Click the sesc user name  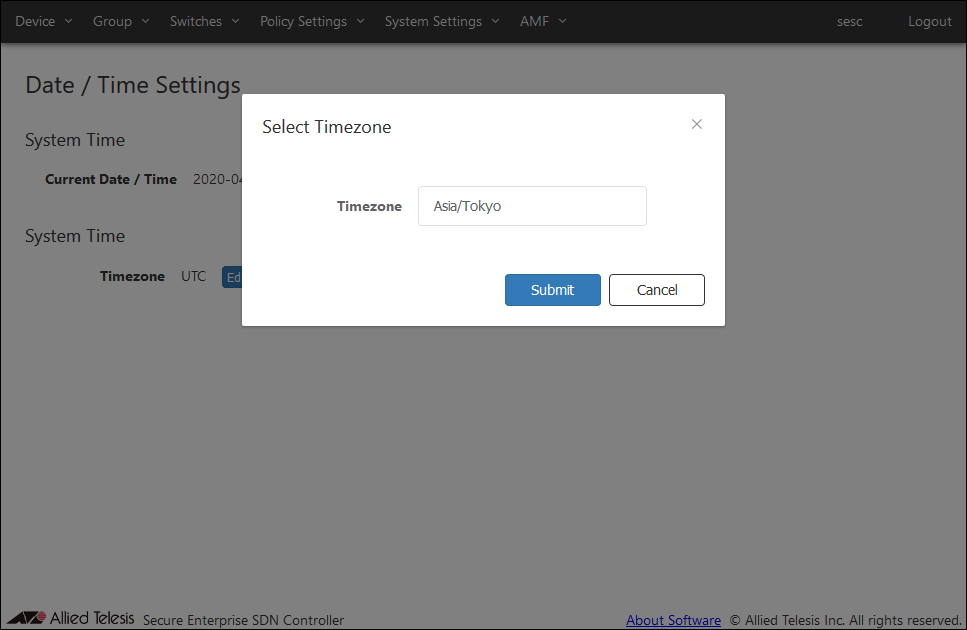click(849, 21)
